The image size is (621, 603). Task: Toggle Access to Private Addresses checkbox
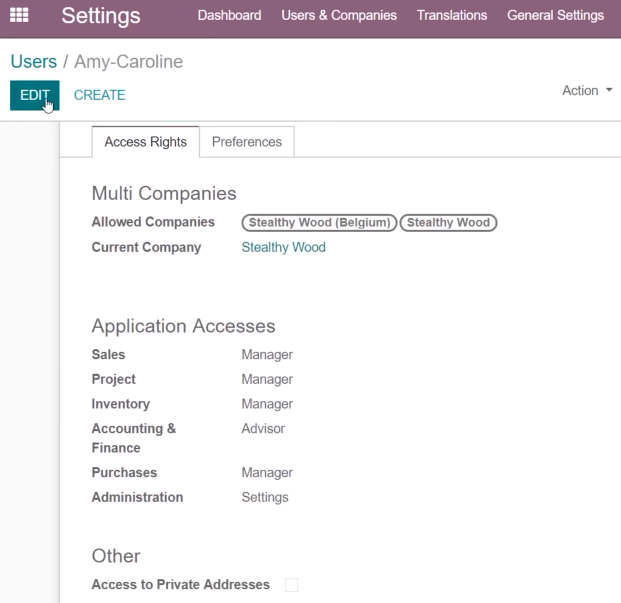(x=291, y=585)
